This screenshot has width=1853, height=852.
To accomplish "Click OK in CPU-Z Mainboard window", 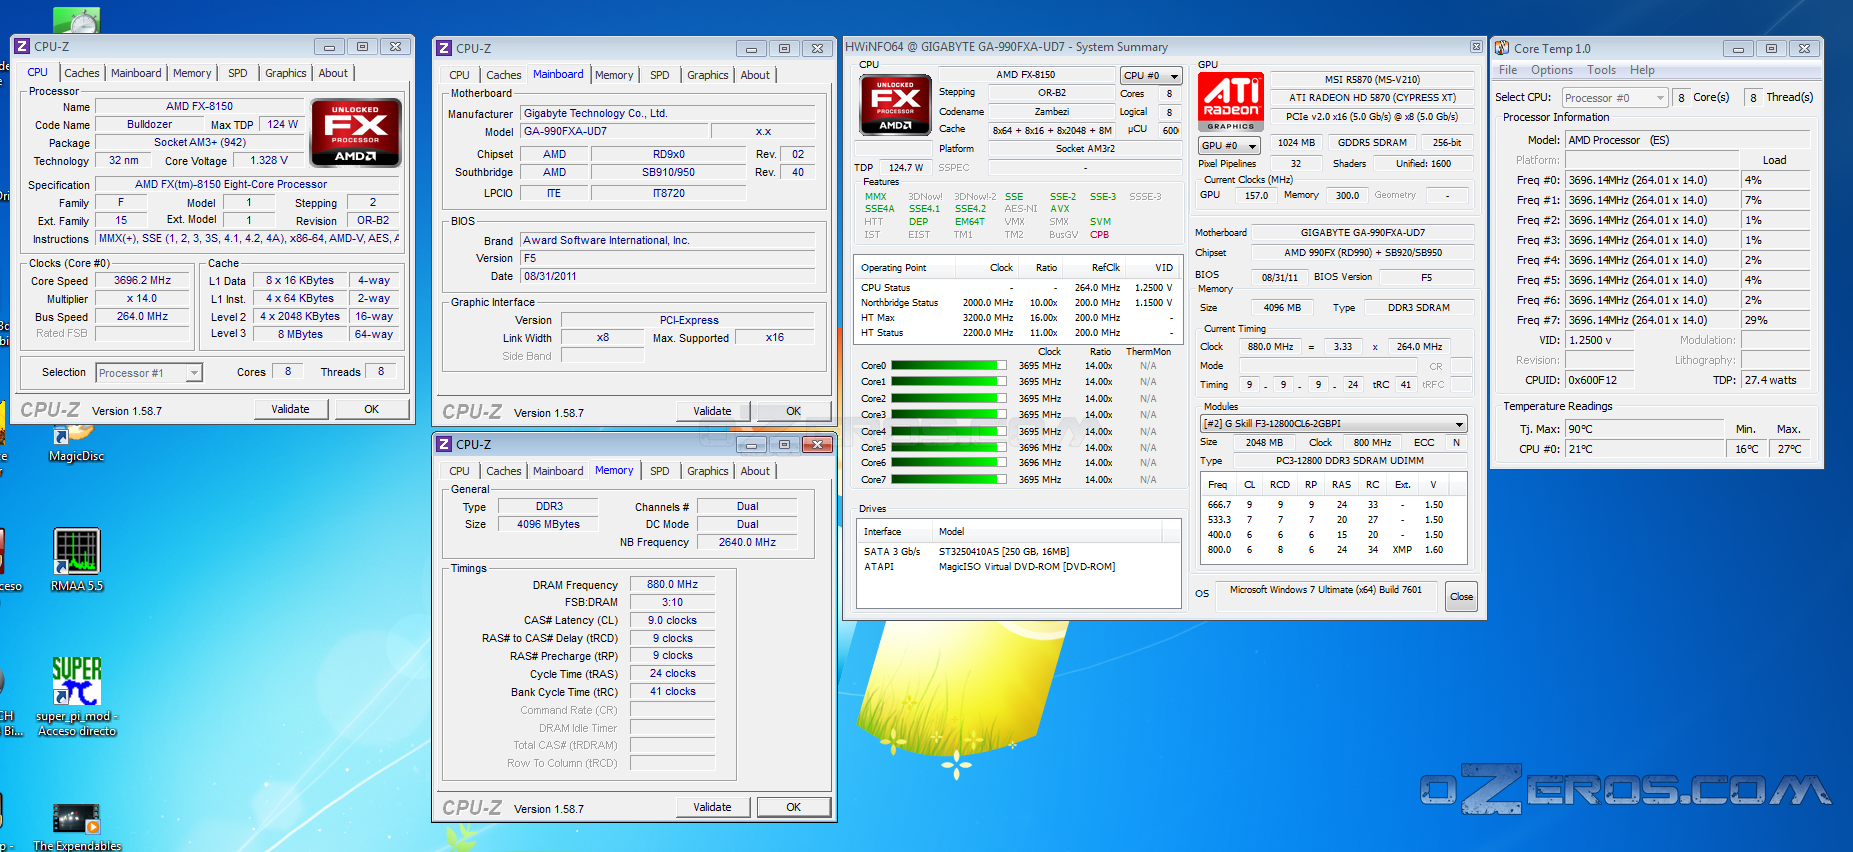I will click(x=794, y=411).
